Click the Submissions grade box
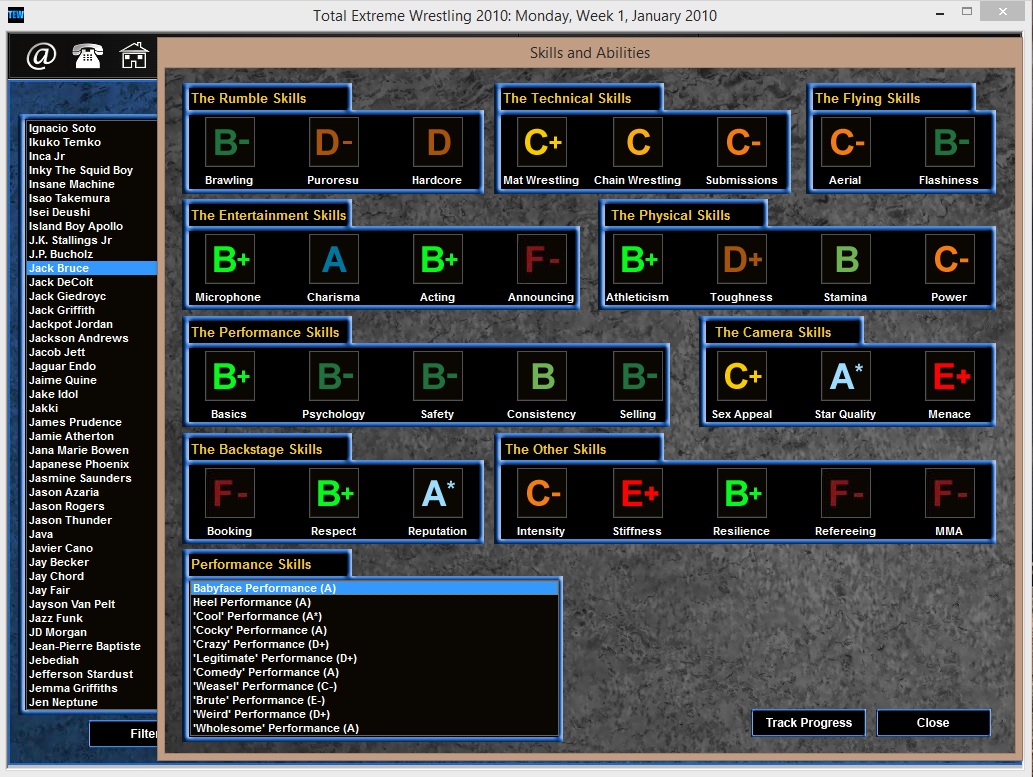The image size is (1033, 777). [x=741, y=142]
